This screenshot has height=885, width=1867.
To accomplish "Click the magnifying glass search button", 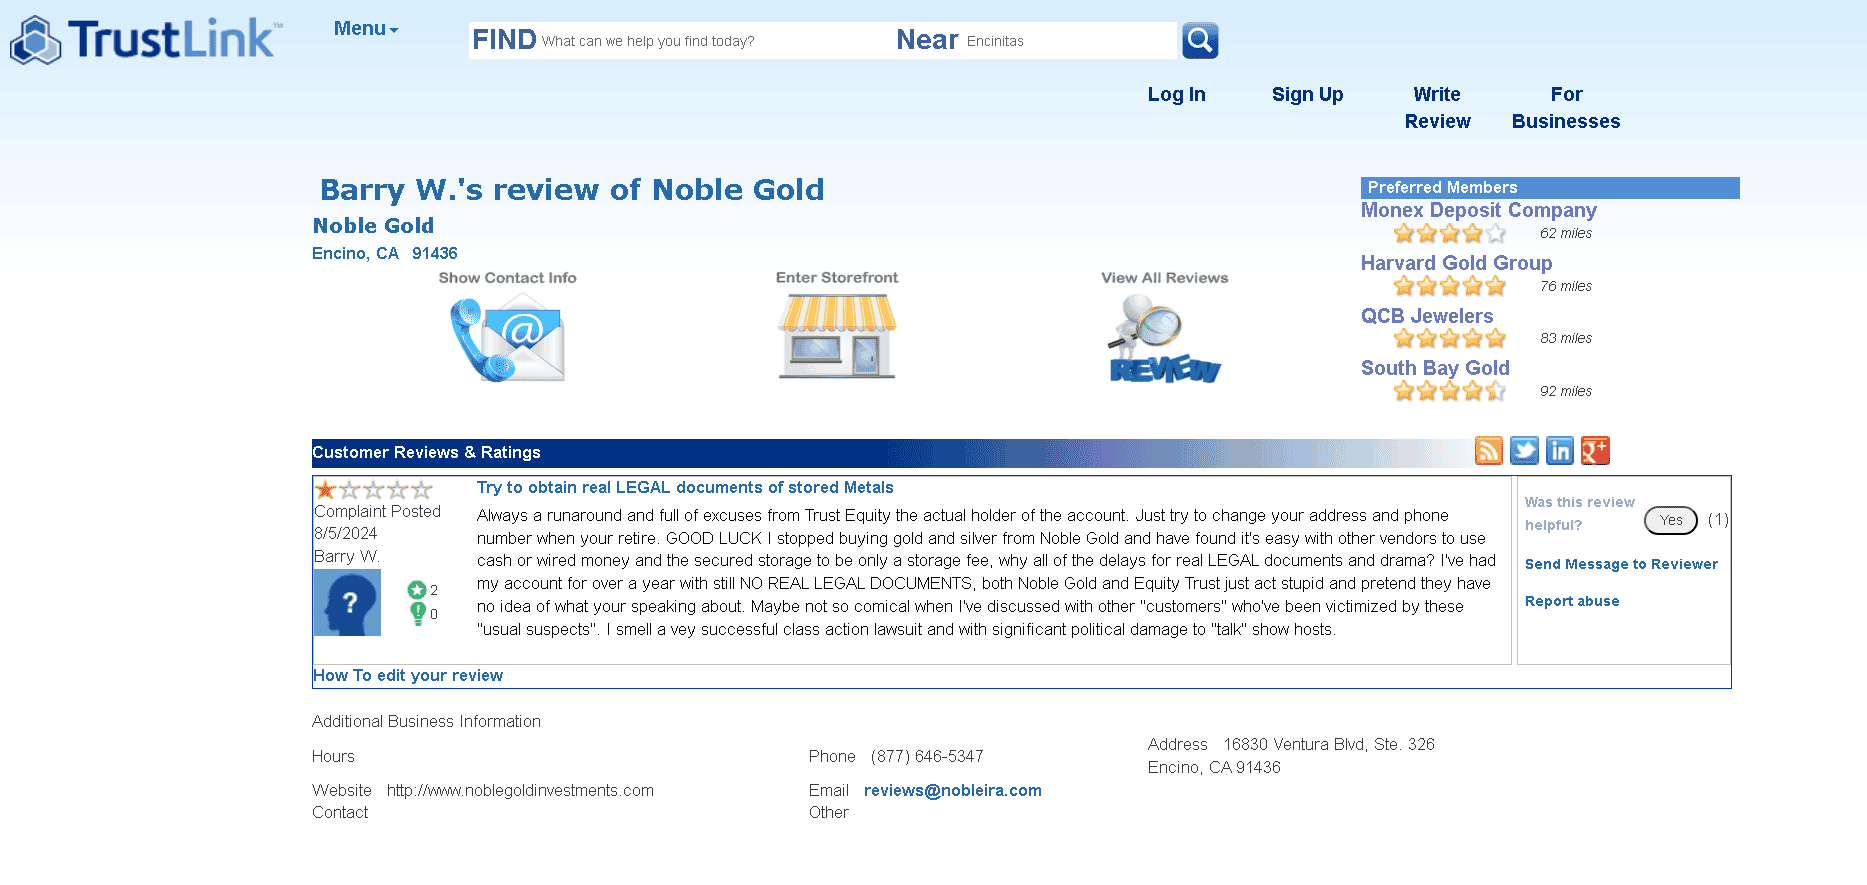I will [x=1200, y=41].
